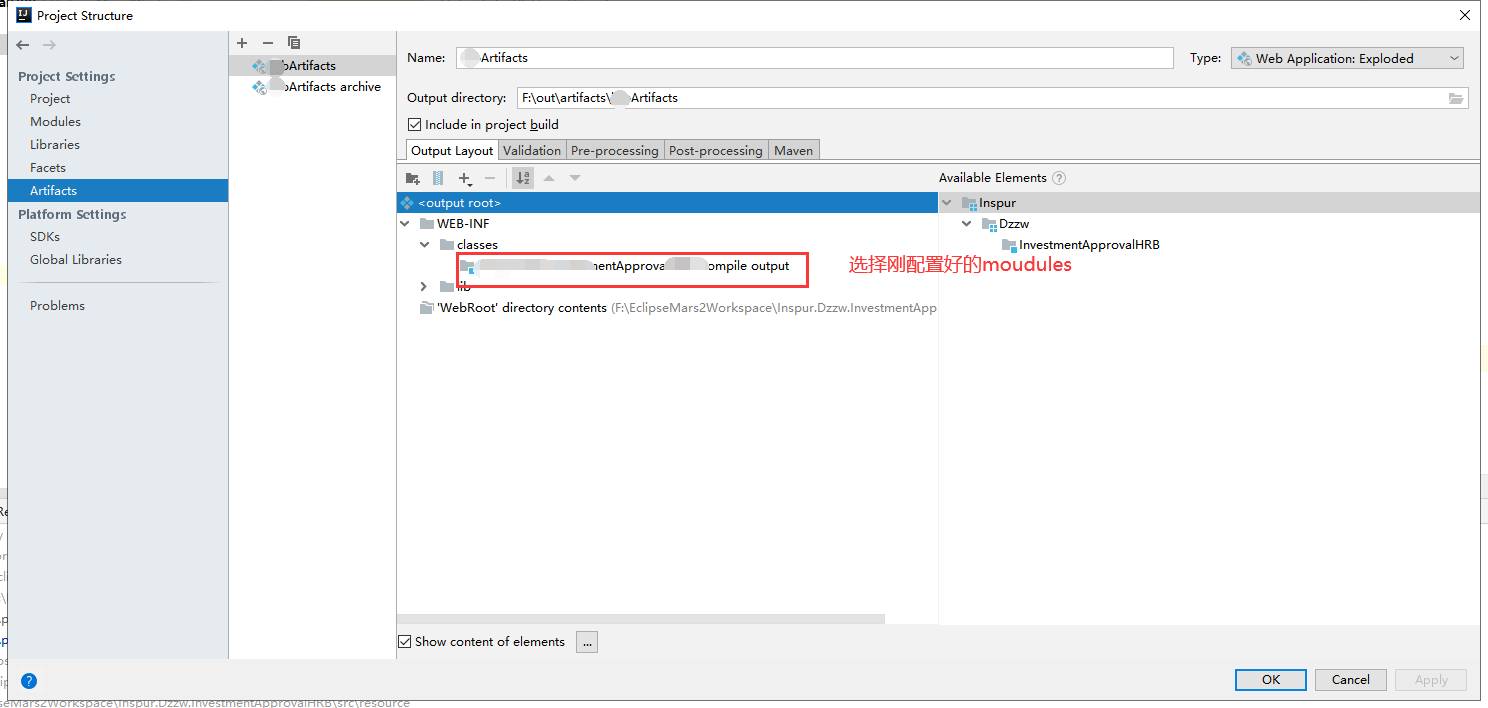Collapse the Dzzw node in Available Elements
Image resolution: width=1488 pixels, height=708 pixels.
[x=966, y=223]
